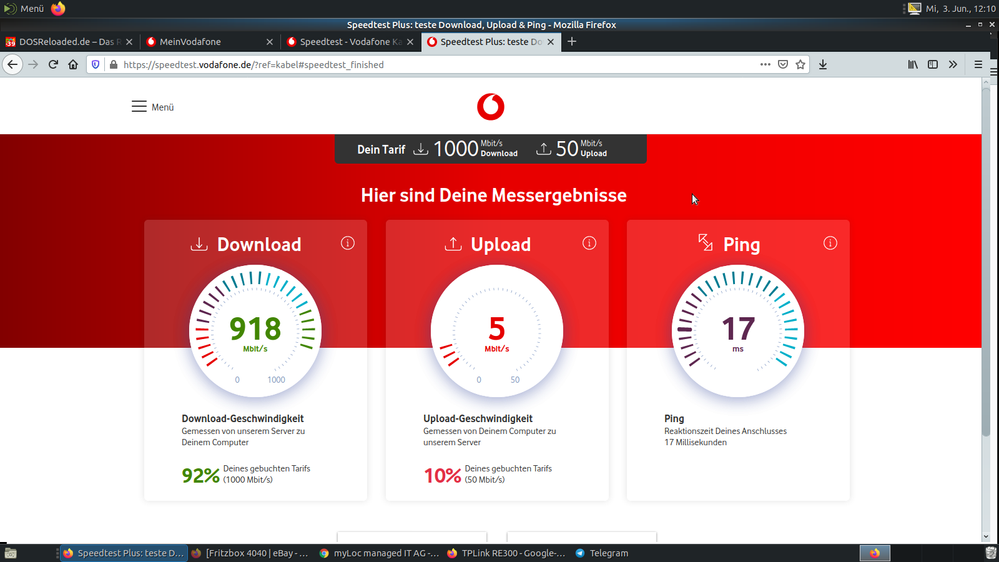Close the Speedtest - Vodafone Kabel tab
The image size is (999, 562).
tap(410, 41)
